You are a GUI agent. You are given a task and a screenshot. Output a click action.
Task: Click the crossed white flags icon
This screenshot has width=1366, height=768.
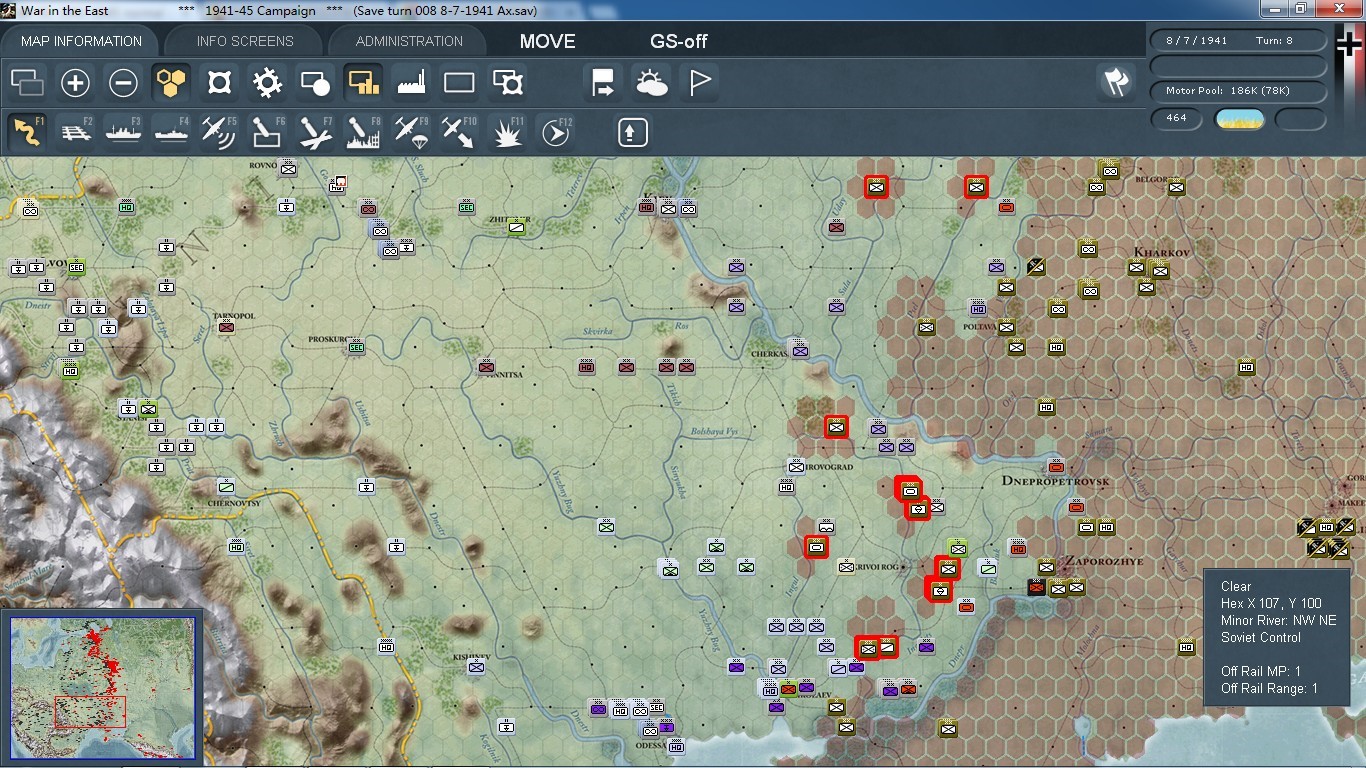(1116, 83)
